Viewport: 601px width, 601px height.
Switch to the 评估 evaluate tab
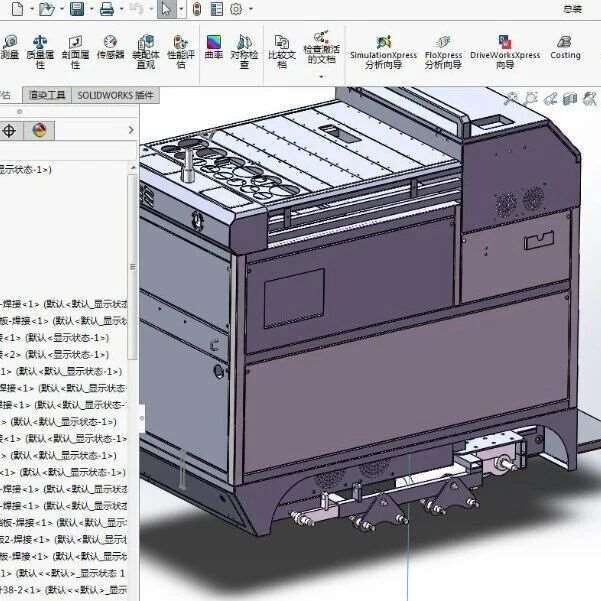pyautogui.click(x=6, y=95)
